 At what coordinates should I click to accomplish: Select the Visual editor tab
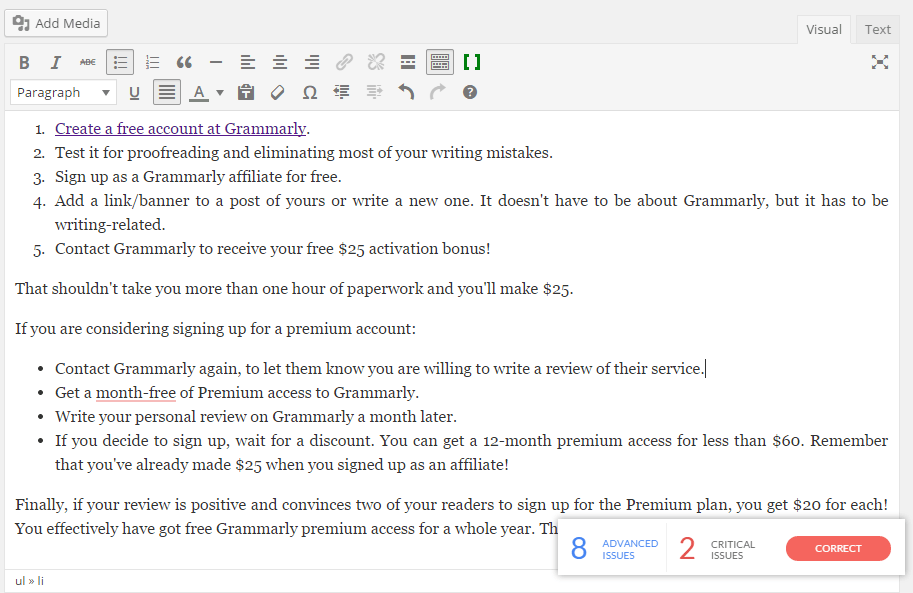pos(823,29)
